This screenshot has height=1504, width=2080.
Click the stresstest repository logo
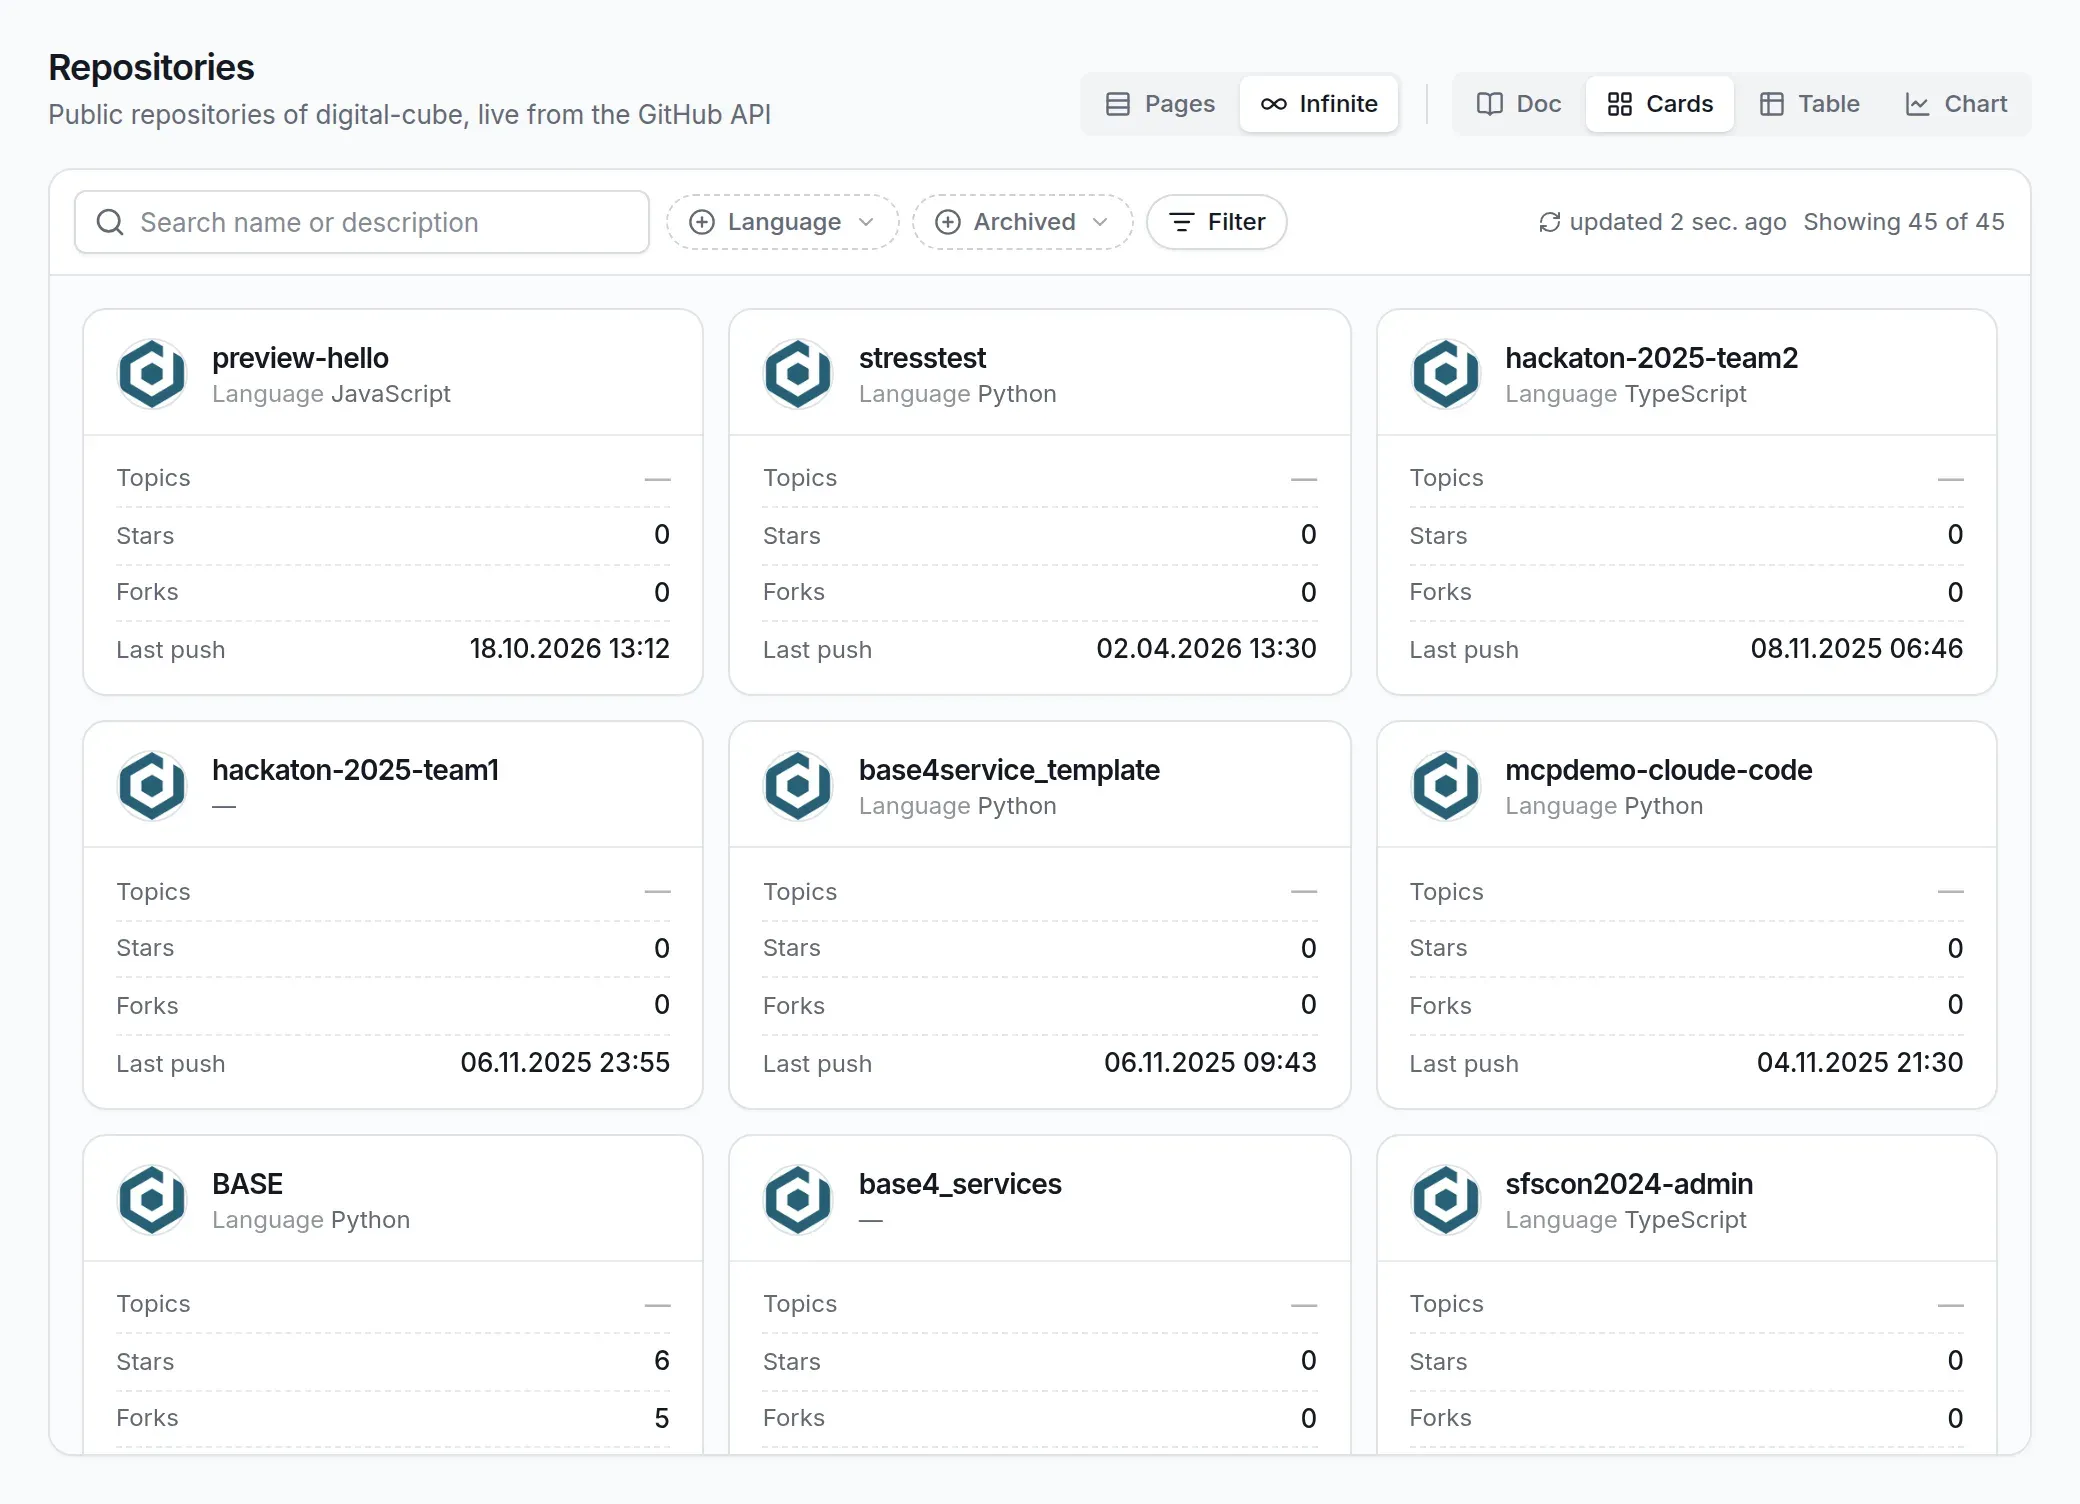click(x=798, y=374)
